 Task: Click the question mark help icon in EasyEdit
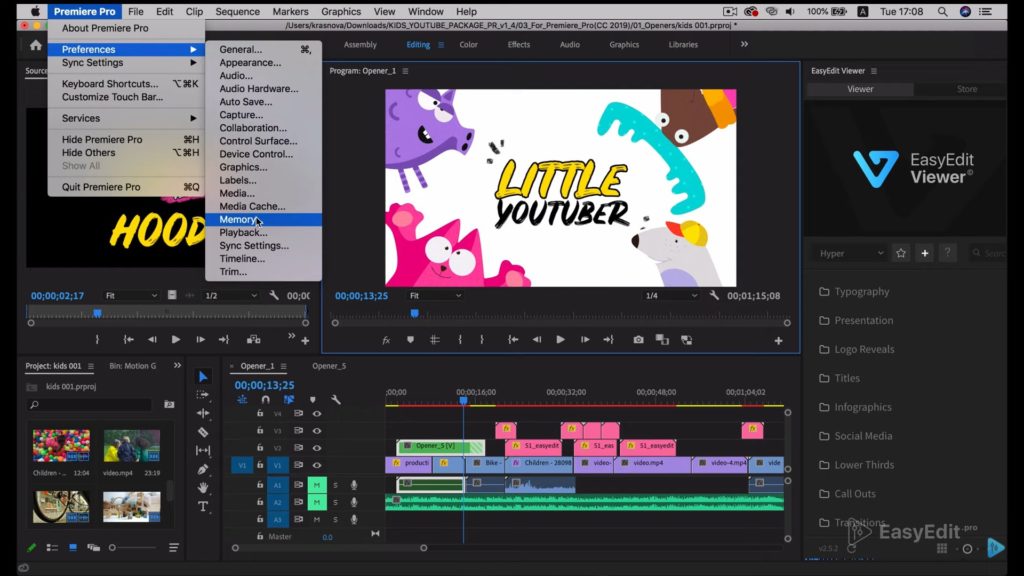tap(948, 253)
